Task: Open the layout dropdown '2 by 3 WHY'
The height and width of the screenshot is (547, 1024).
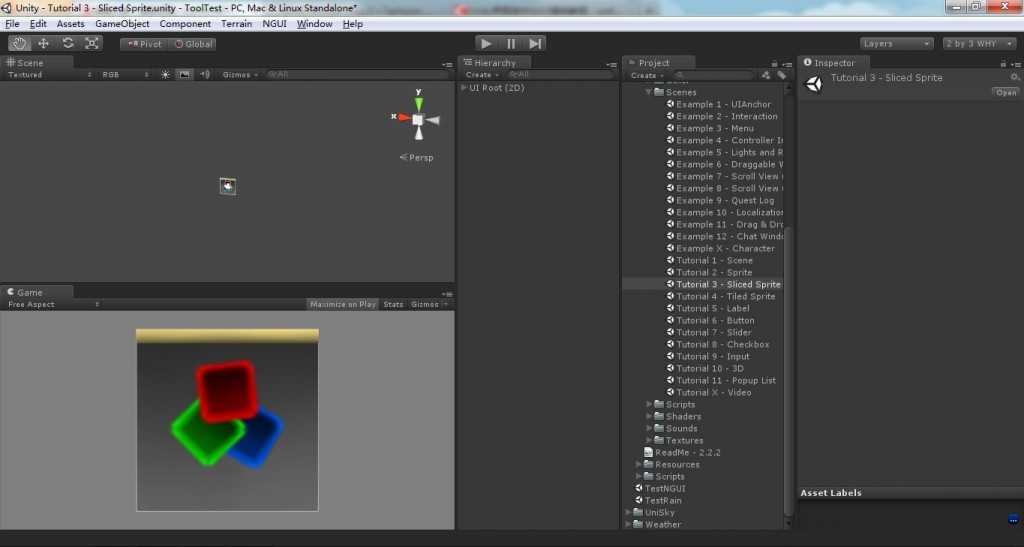Action: [980, 44]
